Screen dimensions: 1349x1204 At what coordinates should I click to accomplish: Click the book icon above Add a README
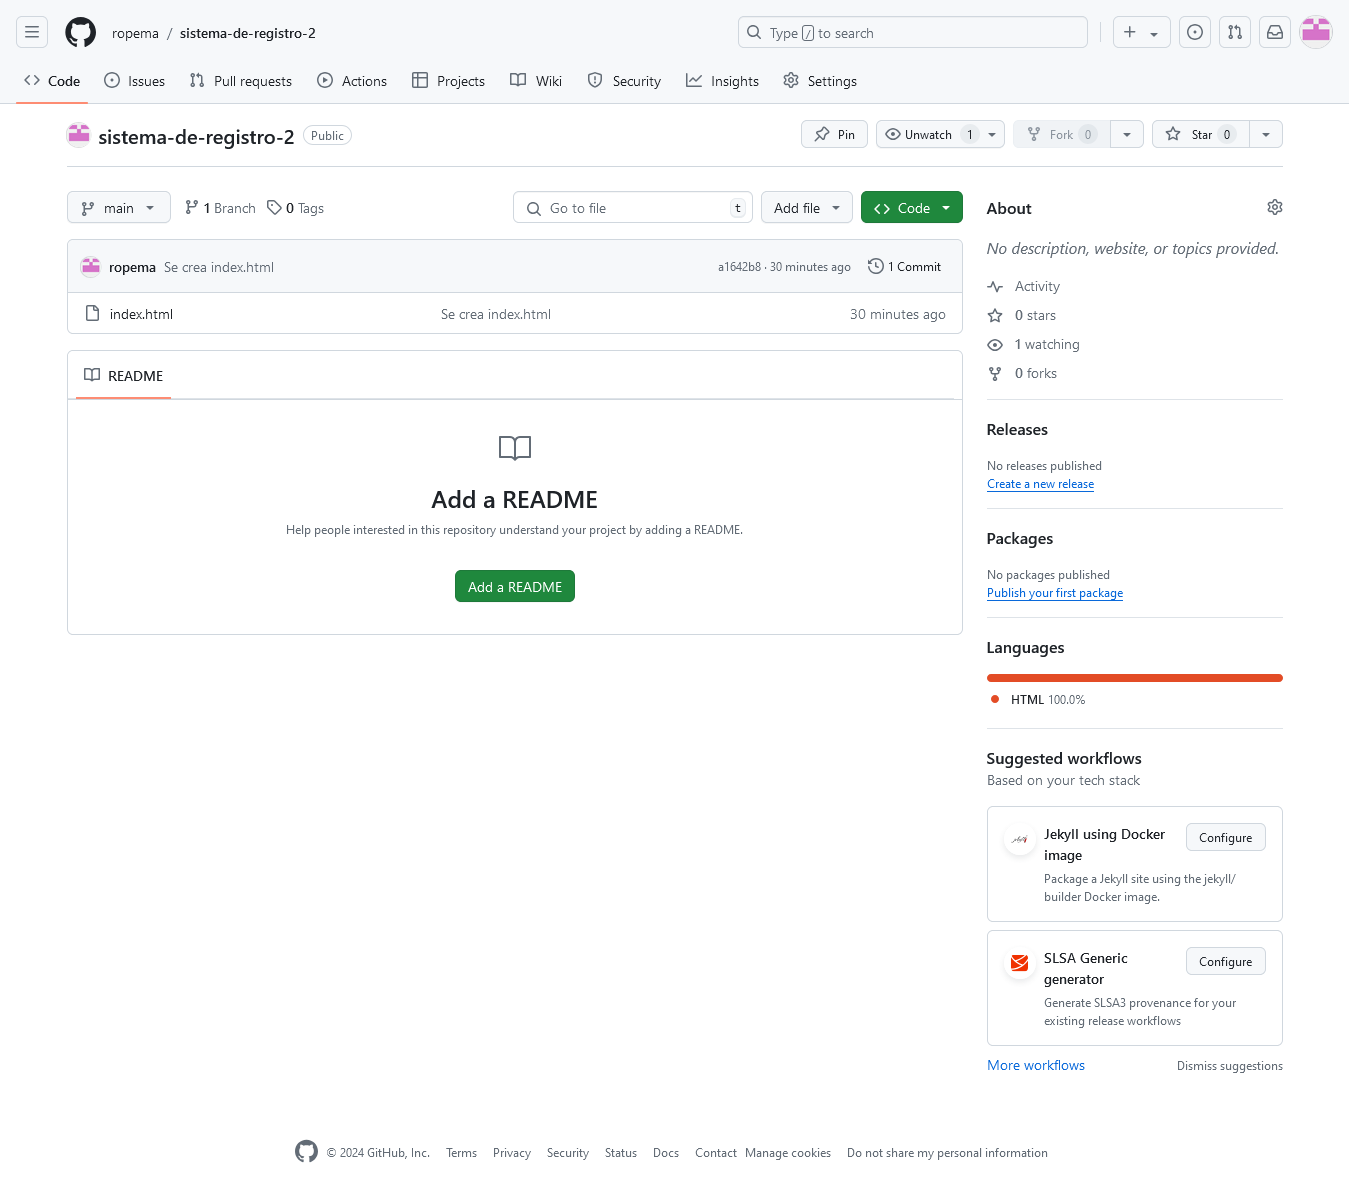[515, 448]
